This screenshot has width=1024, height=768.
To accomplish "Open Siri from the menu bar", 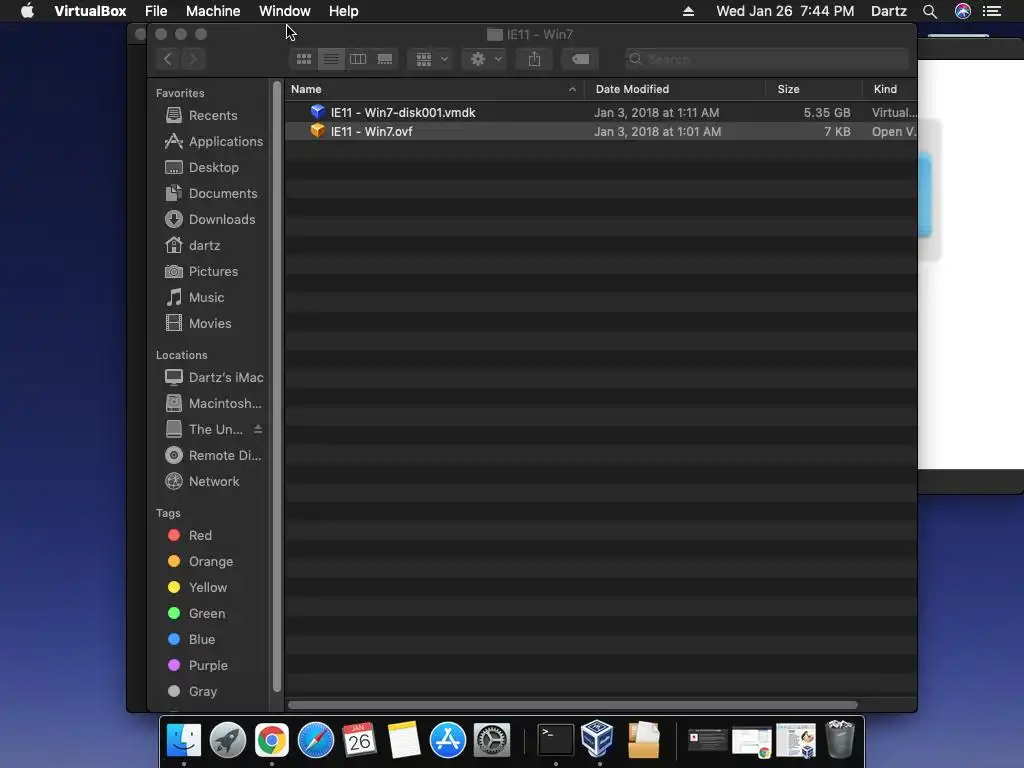I will 963,11.
